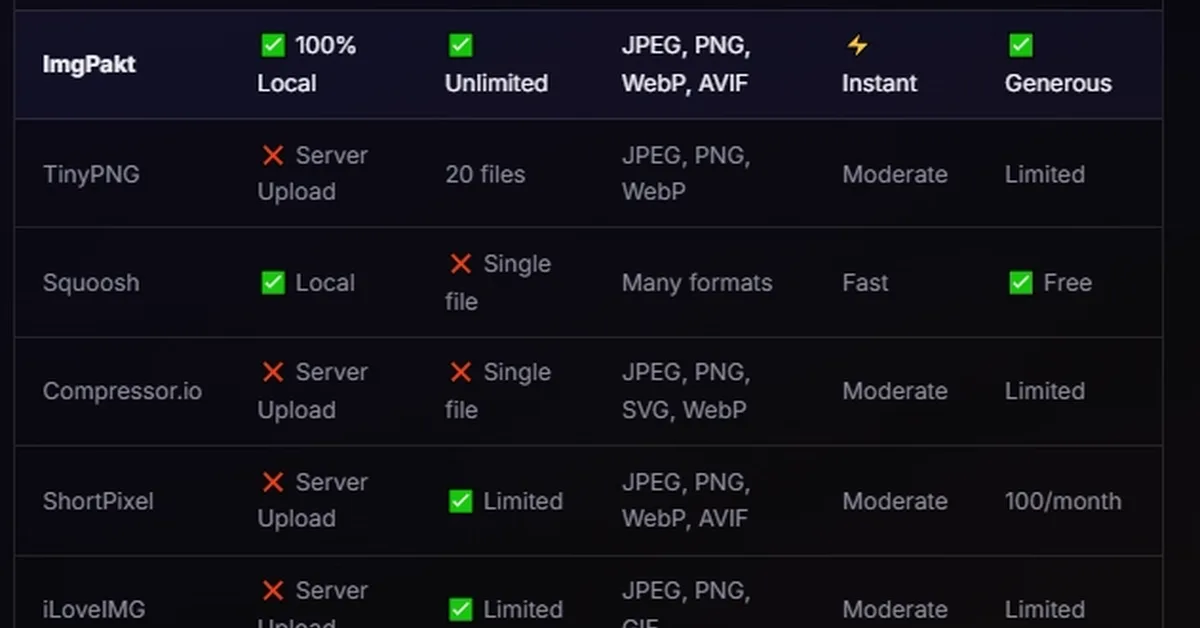Click the Many formats cell for Squoosh
The height and width of the screenshot is (628, 1200).
697,283
